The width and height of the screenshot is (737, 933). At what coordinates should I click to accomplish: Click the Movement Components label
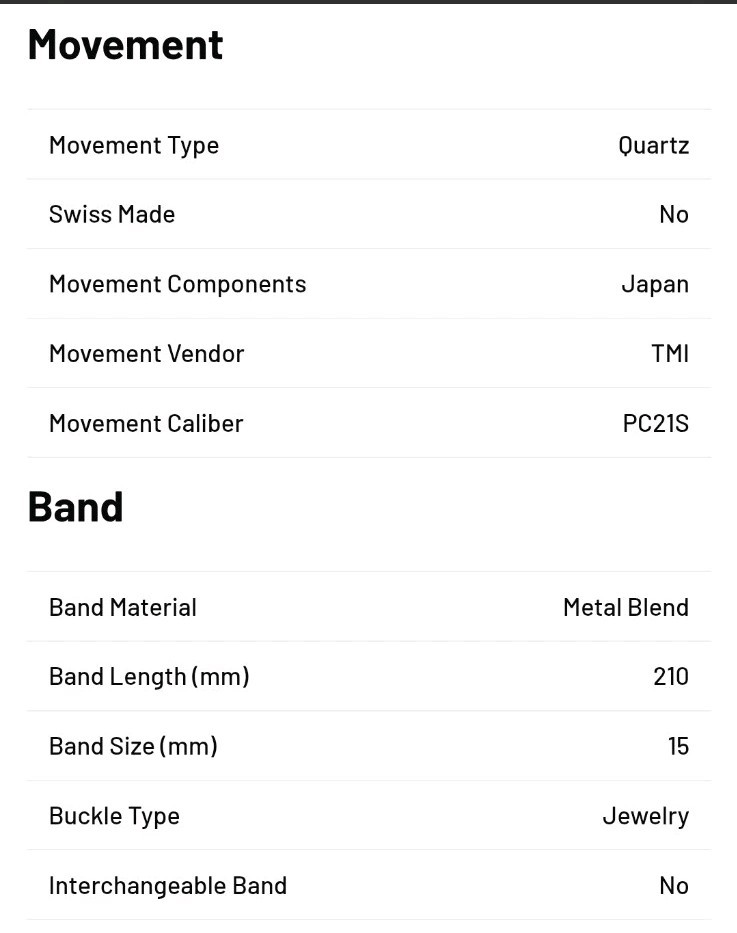[x=177, y=284]
